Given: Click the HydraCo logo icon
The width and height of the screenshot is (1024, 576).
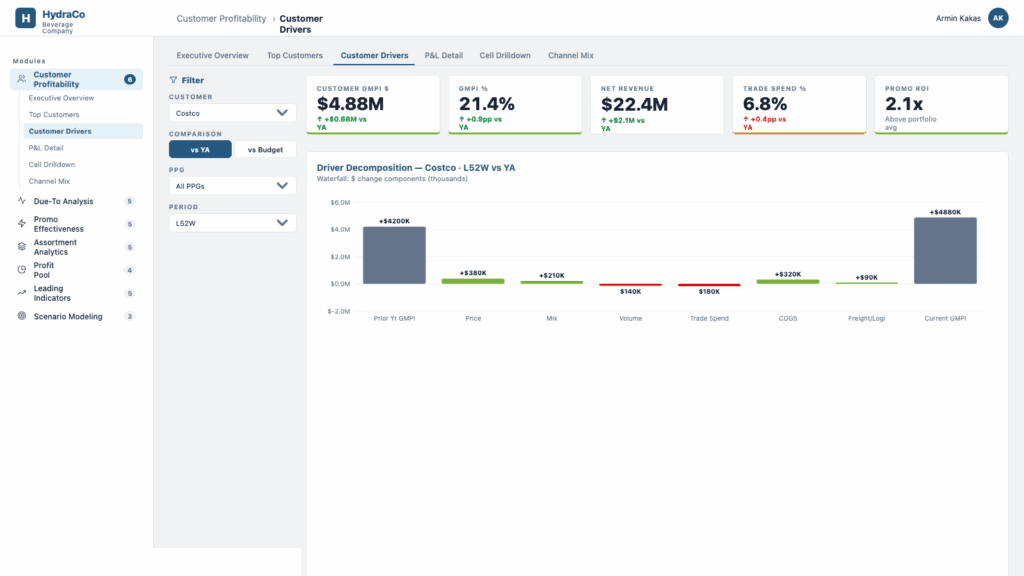Looking at the screenshot, I should click(25, 18).
